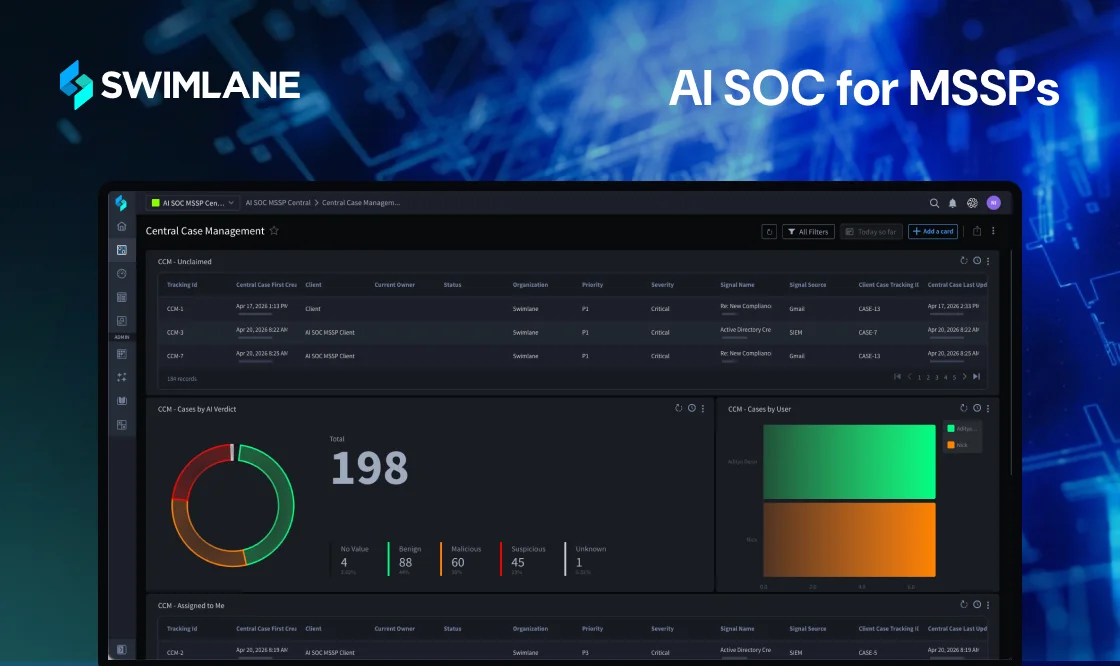Jump to last page in Unclaimed pagination
This screenshot has height=666, width=1120.
(x=976, y=377)
